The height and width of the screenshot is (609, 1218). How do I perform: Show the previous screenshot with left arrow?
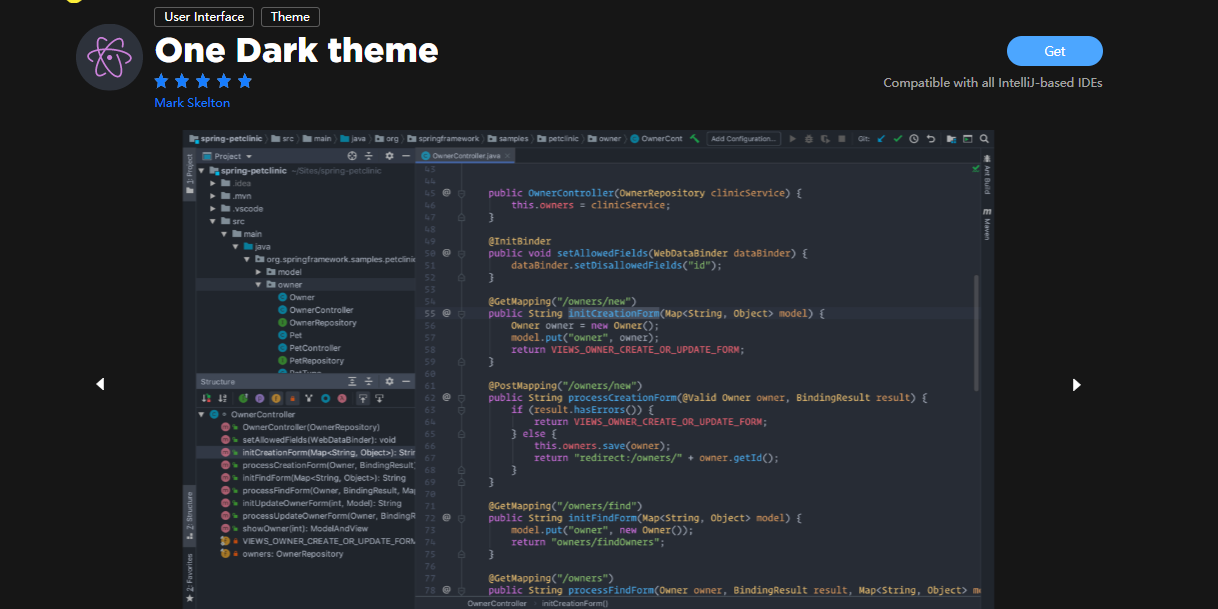100,384
